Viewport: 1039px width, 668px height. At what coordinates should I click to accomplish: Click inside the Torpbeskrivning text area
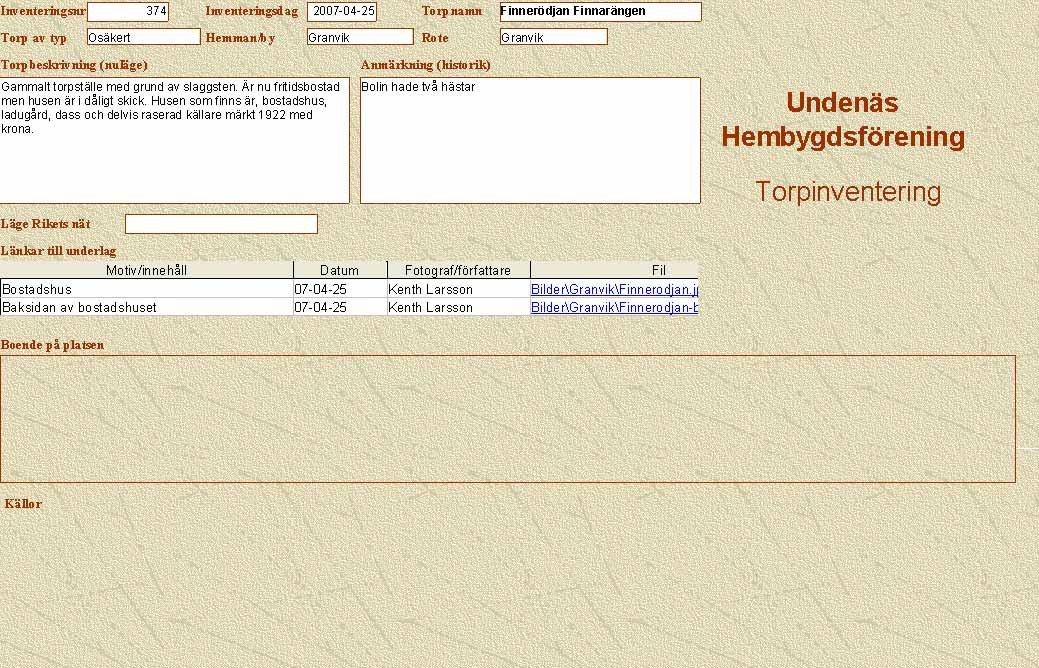(x=174, y=140)
